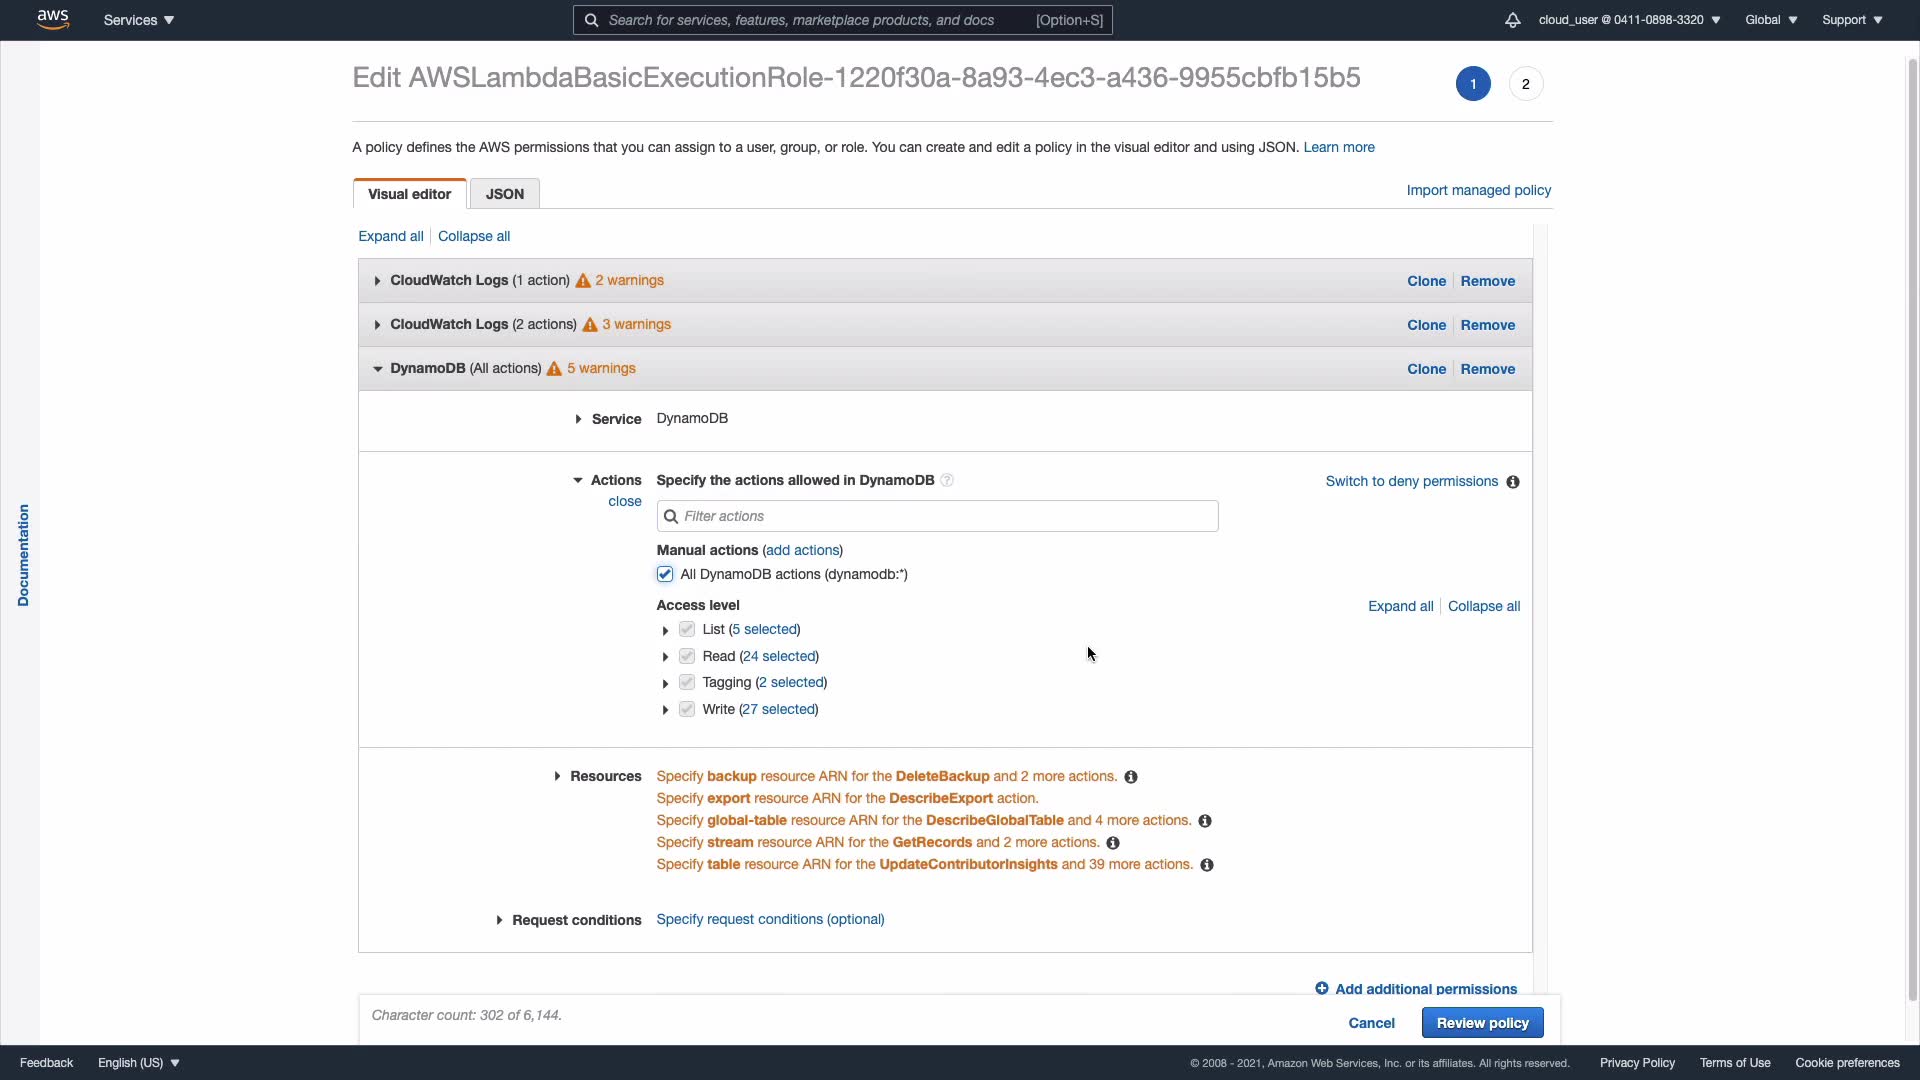This screenshot has width=1920, height=1080.
Task: Click info icon on table resource ARN line
Action: click(x=1207, y=865)
